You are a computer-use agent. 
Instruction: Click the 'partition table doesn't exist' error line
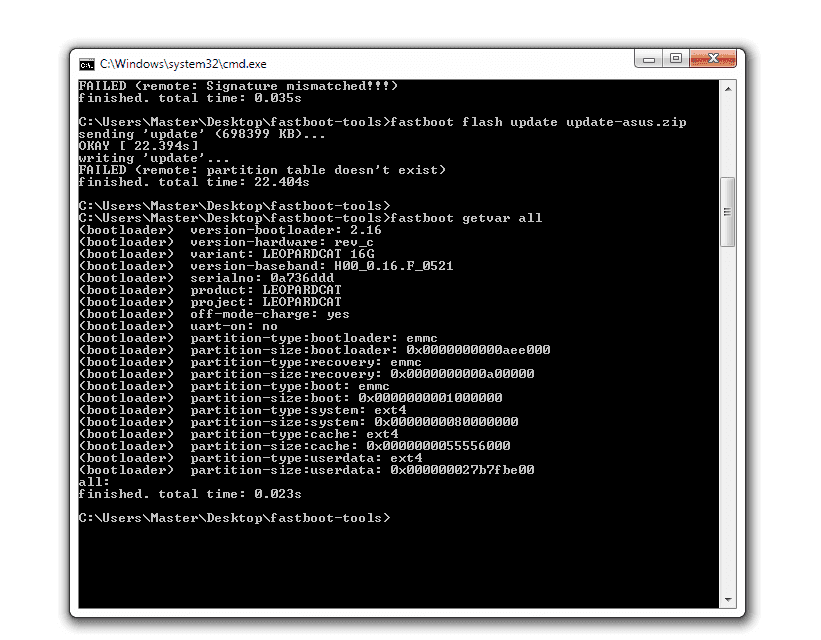click(262, 170)
